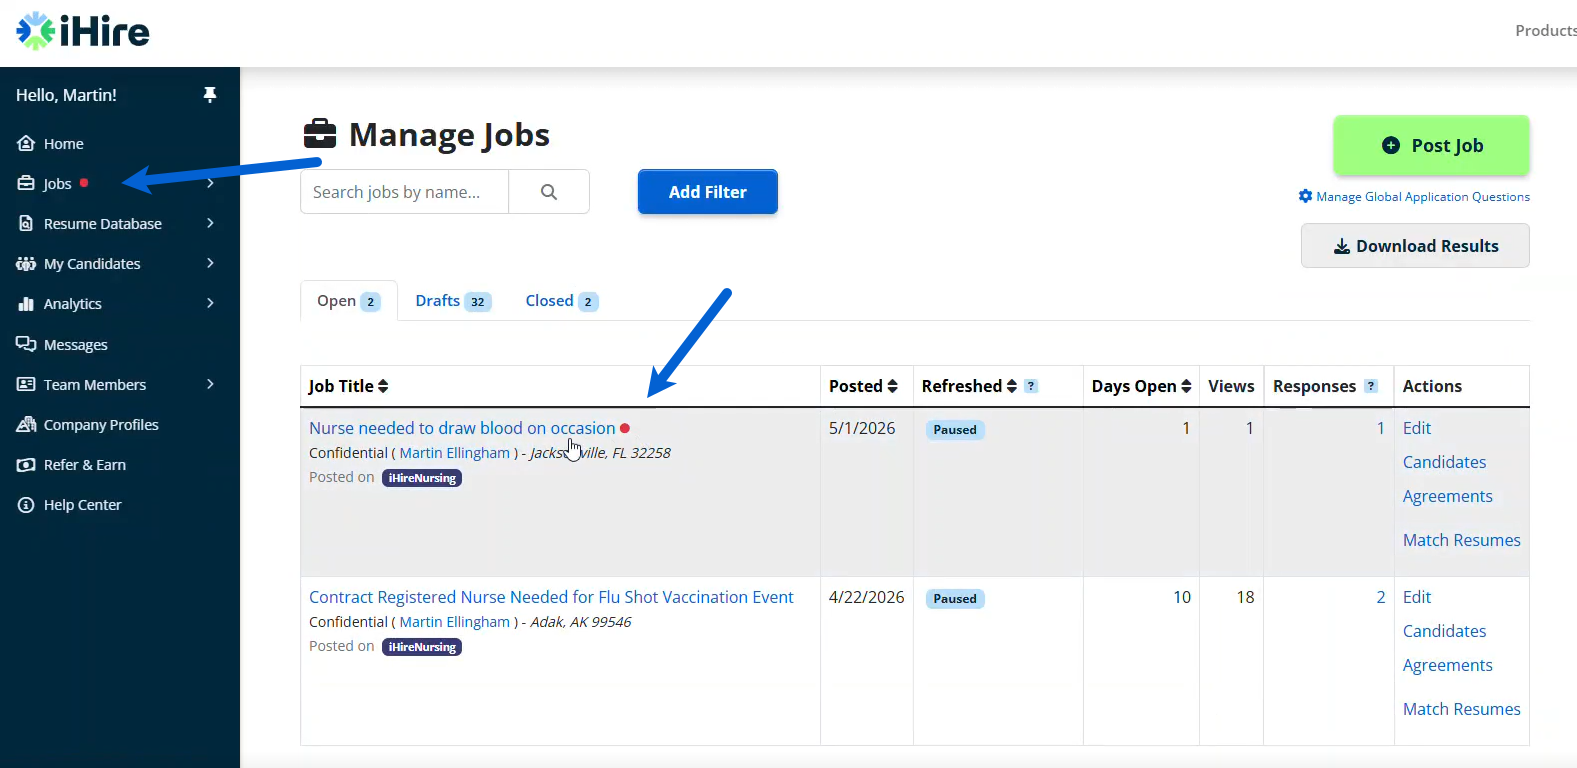
Task: Click the iHireNursing badge in the flu shot row
Action: (422, 647)
